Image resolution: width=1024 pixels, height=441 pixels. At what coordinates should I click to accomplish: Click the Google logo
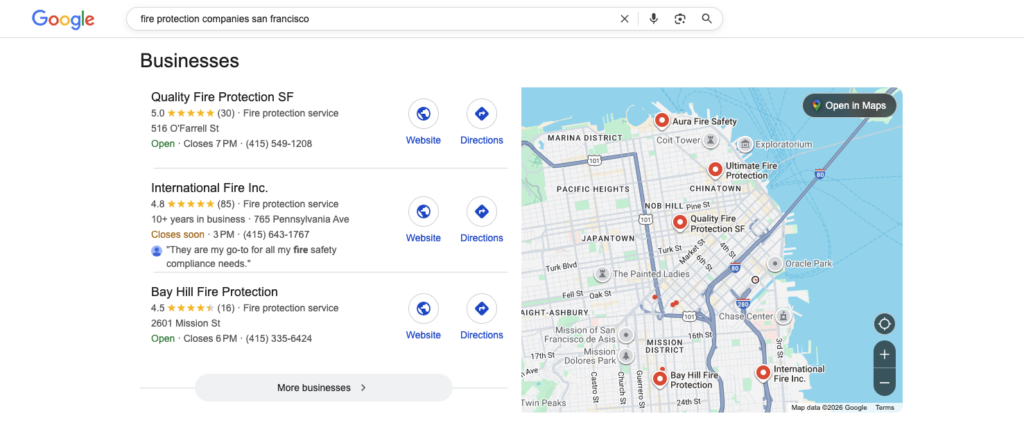(x=63, y=19)
